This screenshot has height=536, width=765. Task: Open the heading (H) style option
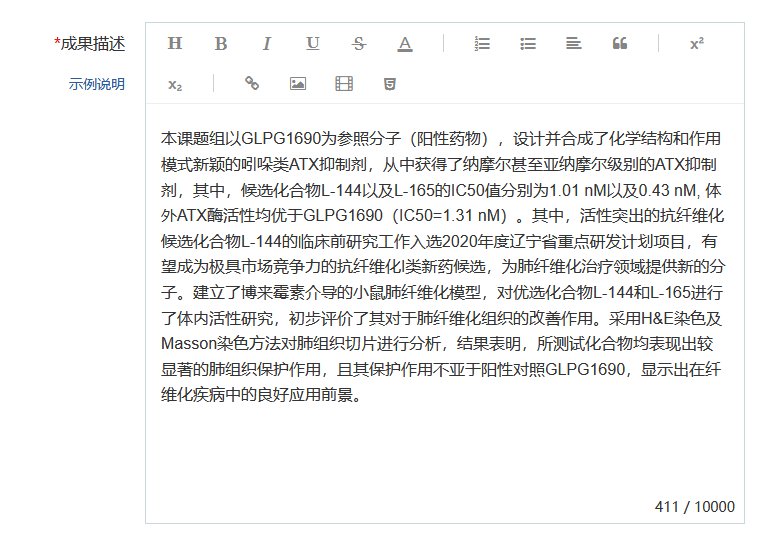coord(175,44)
